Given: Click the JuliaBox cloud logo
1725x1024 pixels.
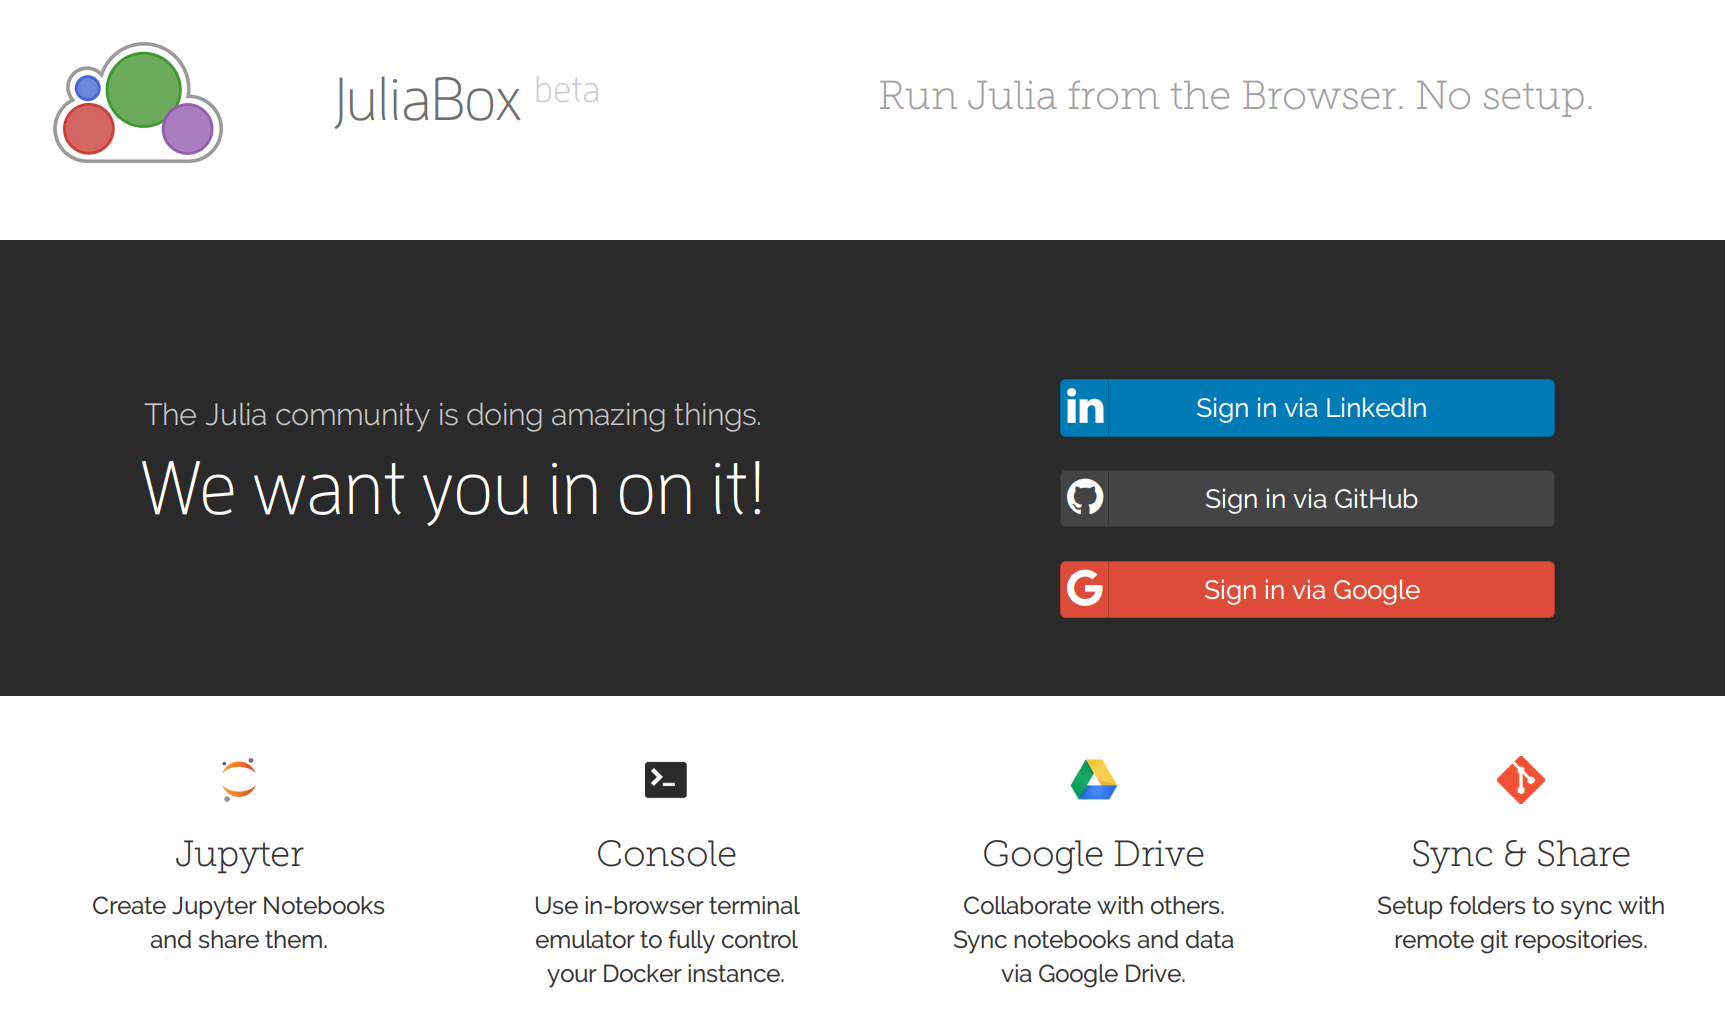Looking at the screenshot, I should click(138, 103).
